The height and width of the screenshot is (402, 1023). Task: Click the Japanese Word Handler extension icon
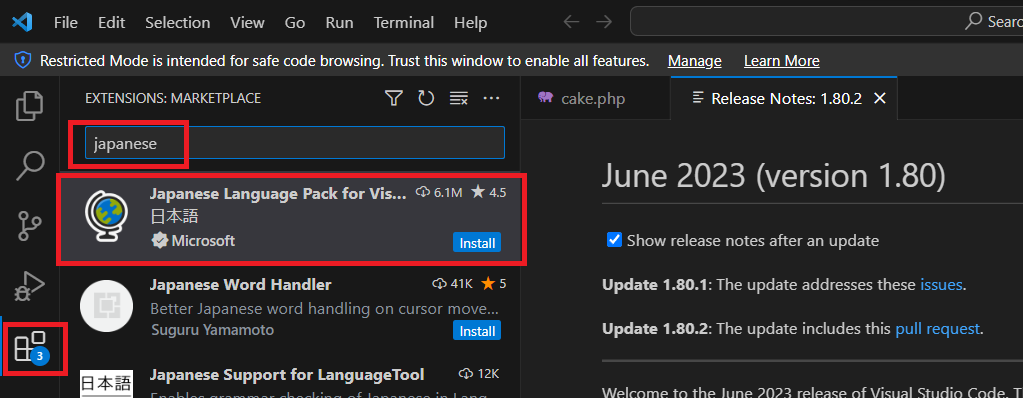tap(106, 305)
